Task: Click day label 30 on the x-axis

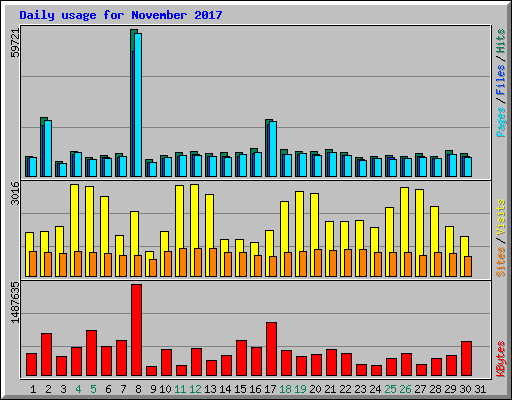Action: click(465, 389)
